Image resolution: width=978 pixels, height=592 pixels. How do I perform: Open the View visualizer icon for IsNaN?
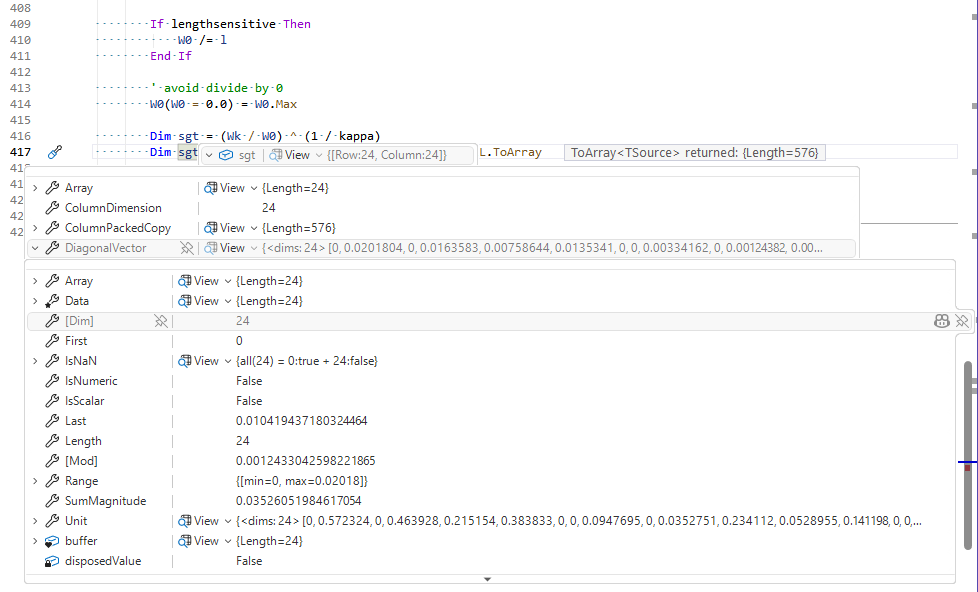coord(184,361)
